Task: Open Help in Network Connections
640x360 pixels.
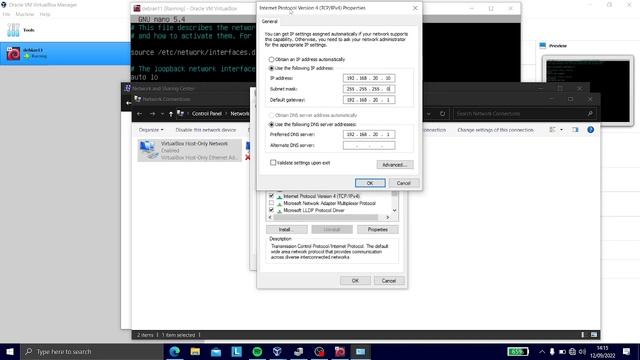Action: point(590,130)
